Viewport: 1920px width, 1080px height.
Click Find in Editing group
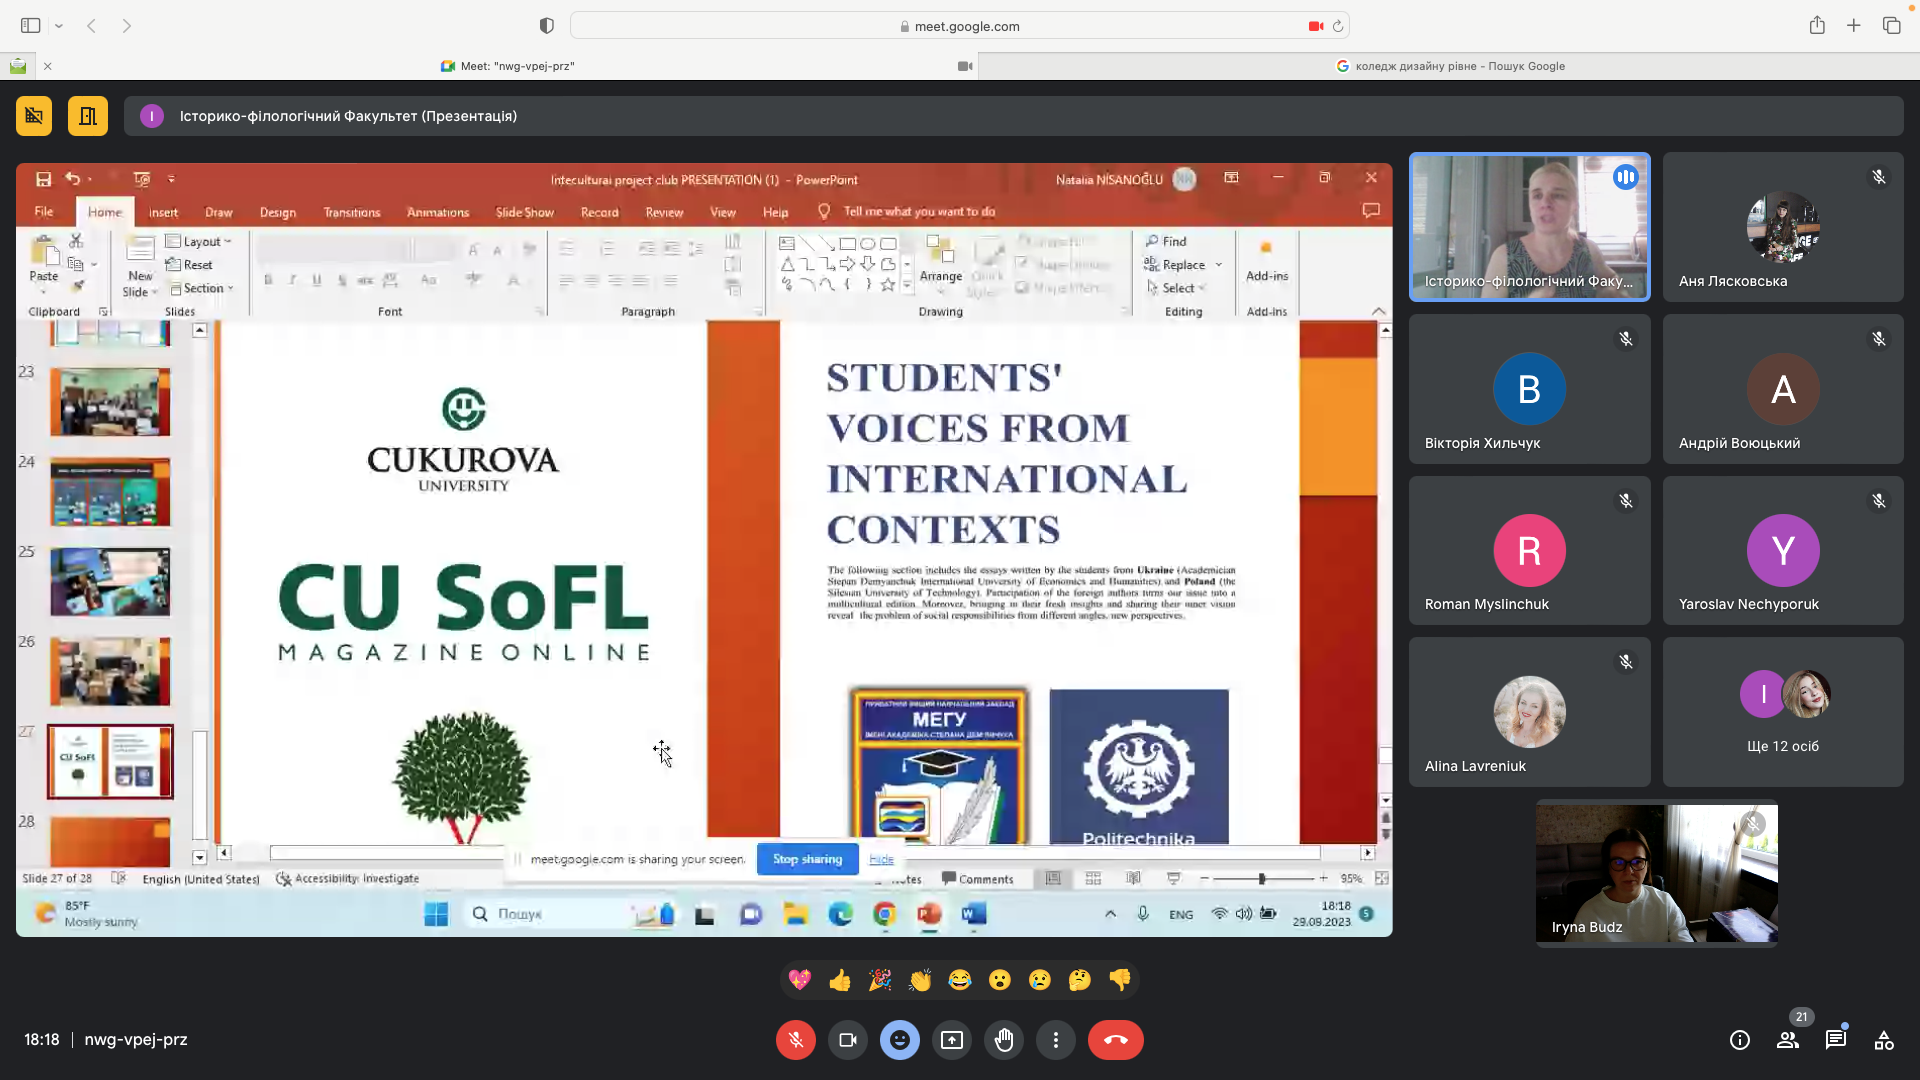point(1166,241)
